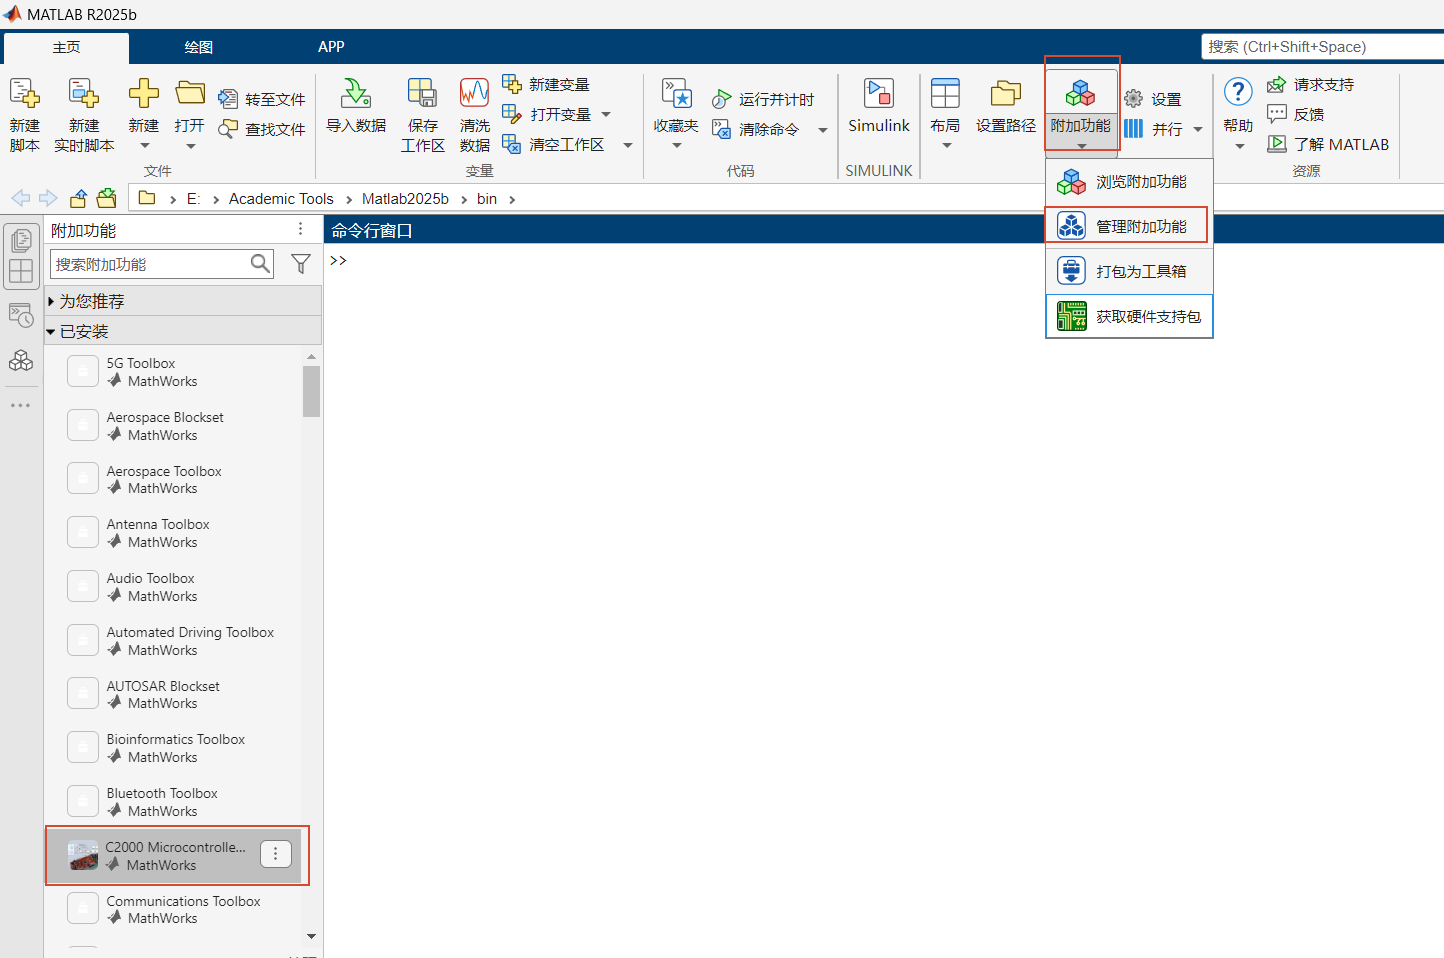
Task: Go up one folder level
Action: point(78,198)
